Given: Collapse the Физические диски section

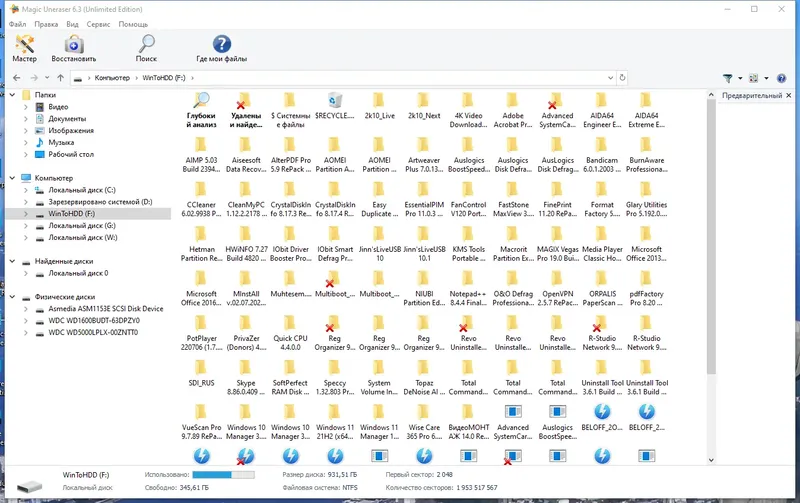Looking at the screenshot, I should [12, 297].
